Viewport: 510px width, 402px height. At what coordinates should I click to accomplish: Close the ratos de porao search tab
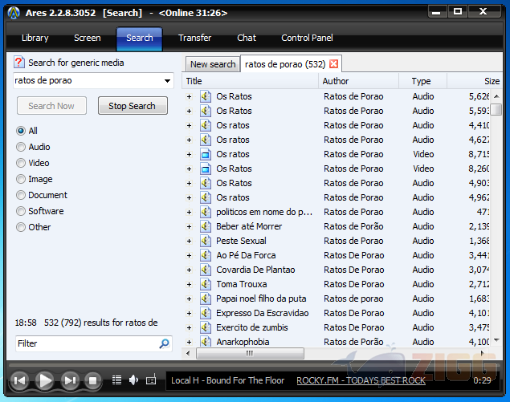pyautogui.click(x=334, y=64)
